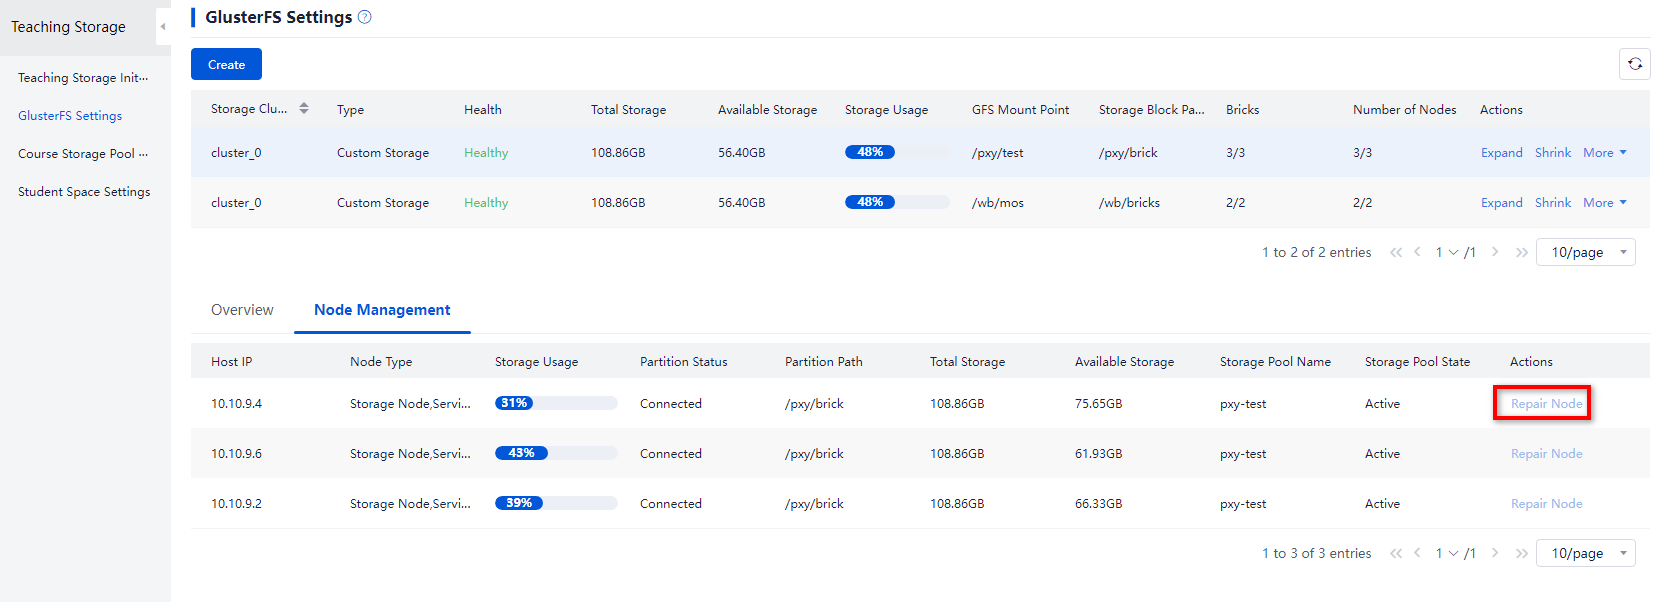Select the cluster_0 row with /wb/mos

[920, 203]
